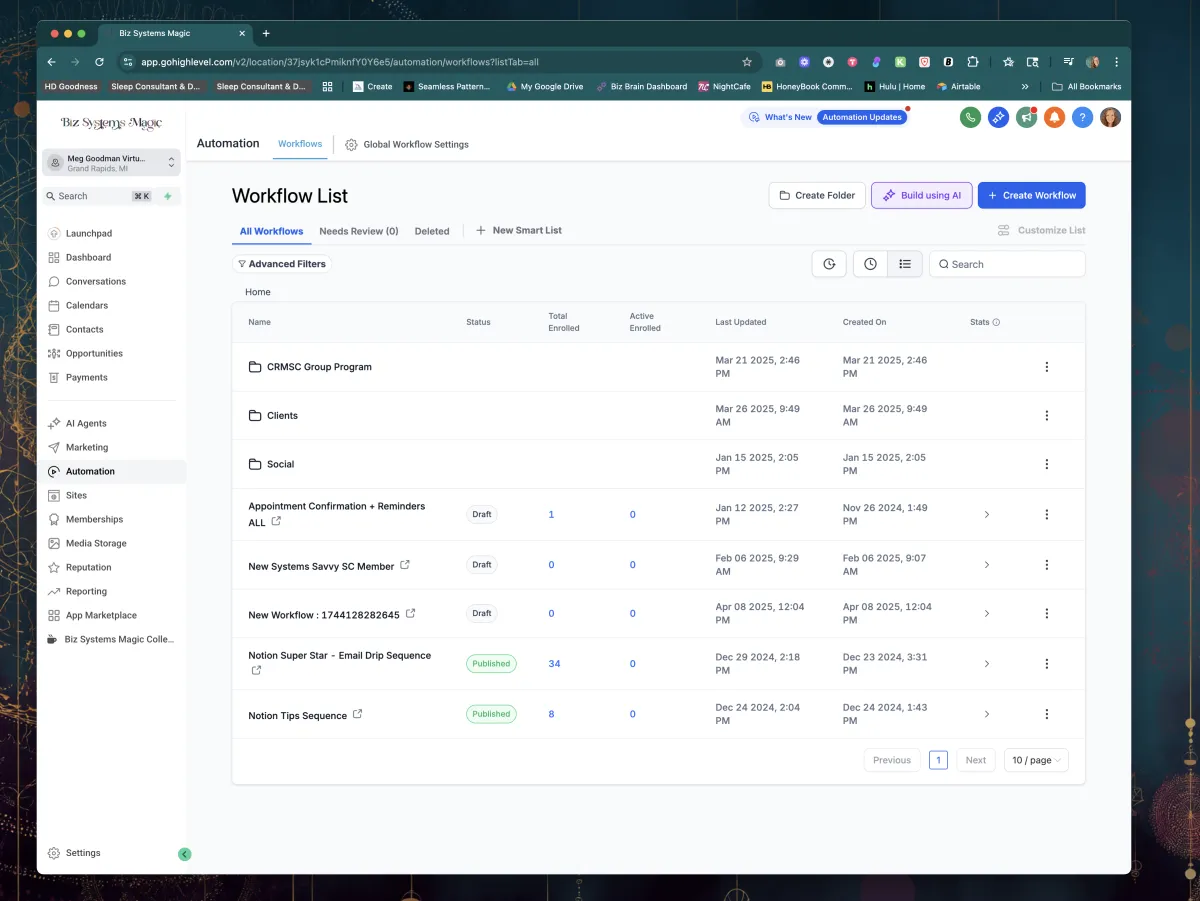This screenshot has width=1200, height=901.
Task: Click Create Workflow button
Action: pos(1031,195)
